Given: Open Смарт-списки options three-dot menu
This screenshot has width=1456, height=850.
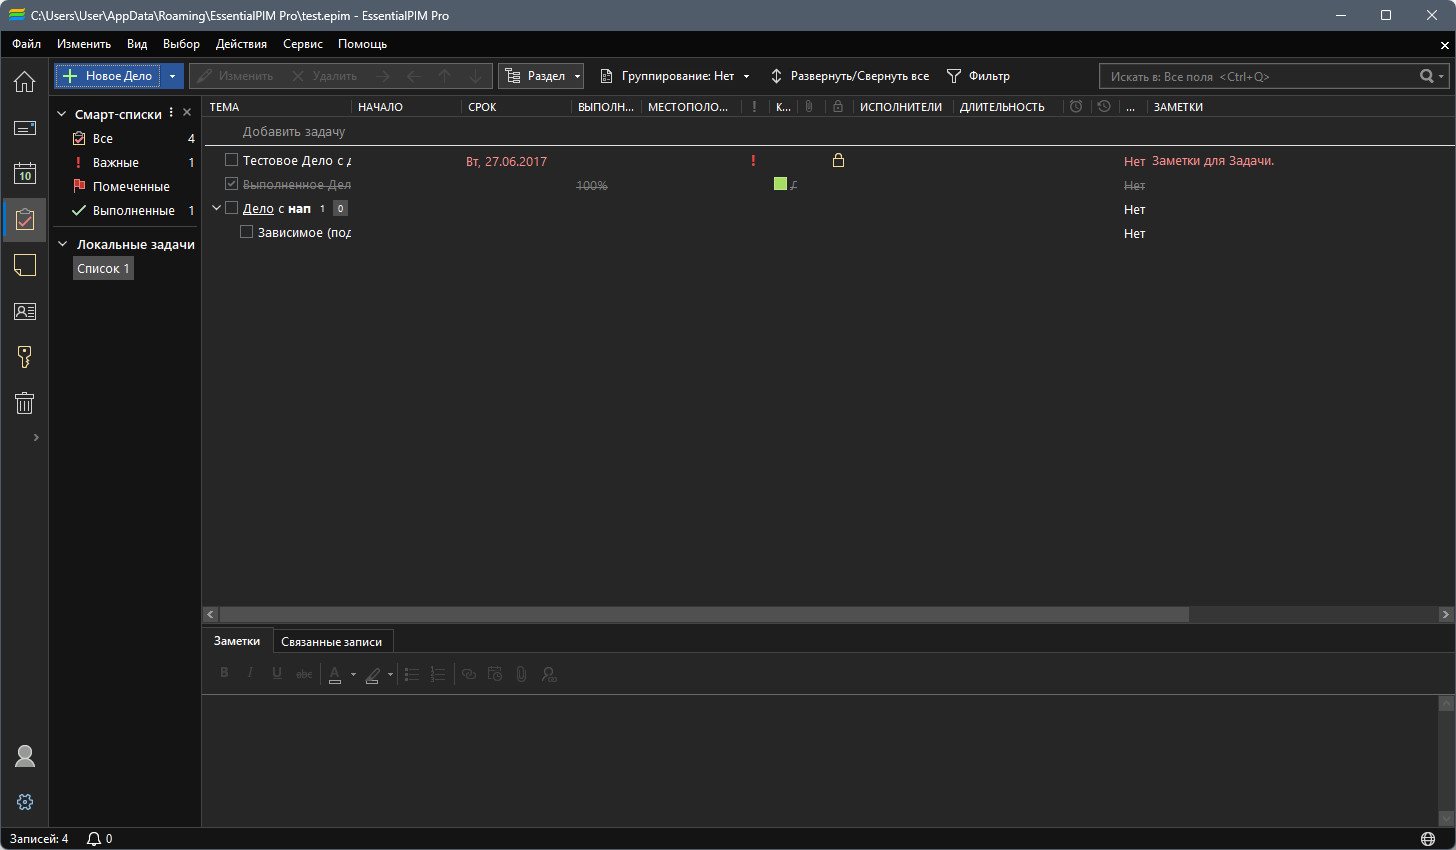Looking at the screenshot, I should pyautogui.click(x=171, y=113).
